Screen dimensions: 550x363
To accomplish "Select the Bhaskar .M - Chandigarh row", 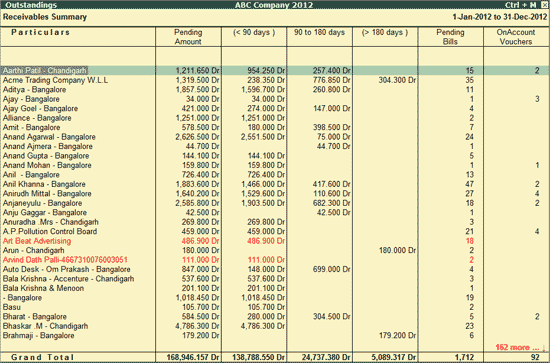I will (x=275, y=326).
